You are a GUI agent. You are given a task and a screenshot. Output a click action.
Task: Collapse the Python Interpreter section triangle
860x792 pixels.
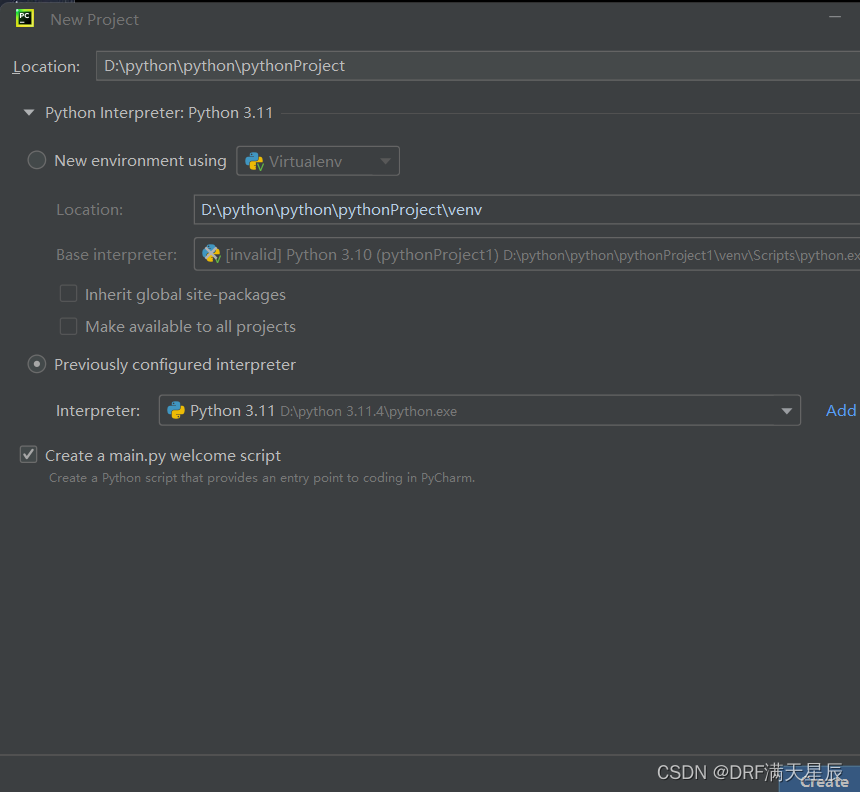(x=29, y=112)
